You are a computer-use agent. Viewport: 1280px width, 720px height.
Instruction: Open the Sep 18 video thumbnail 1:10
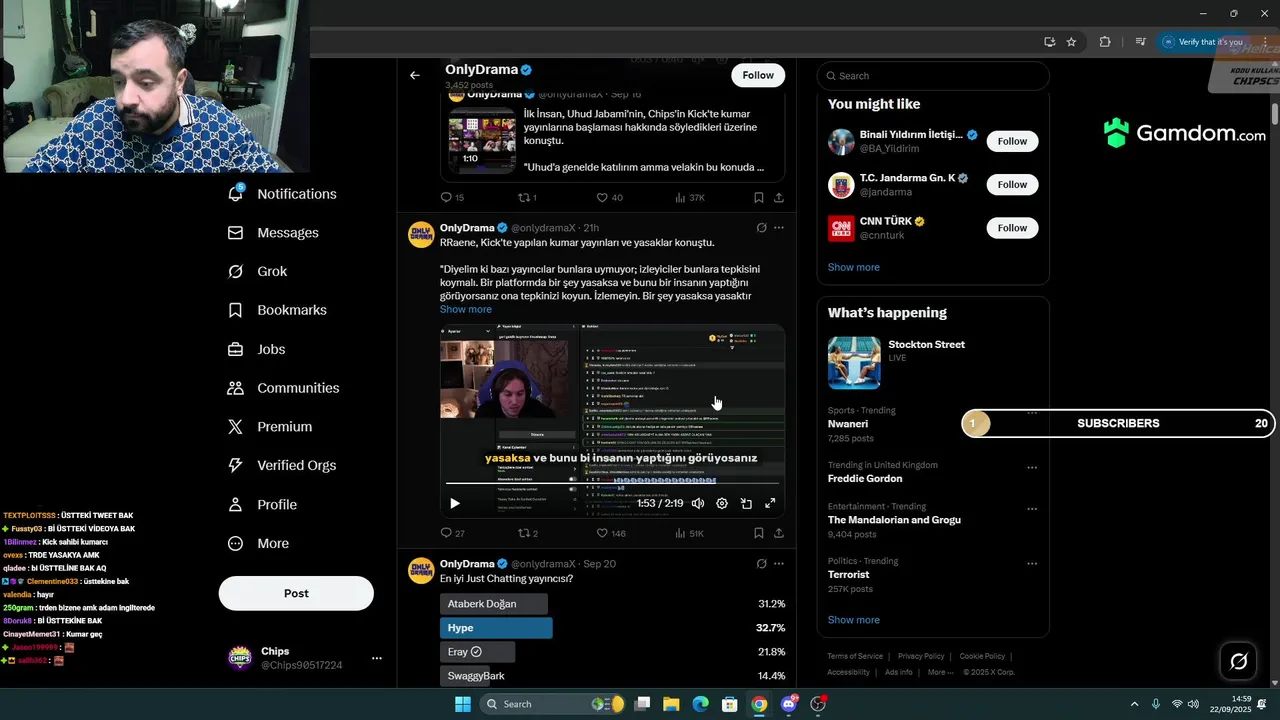482,139
